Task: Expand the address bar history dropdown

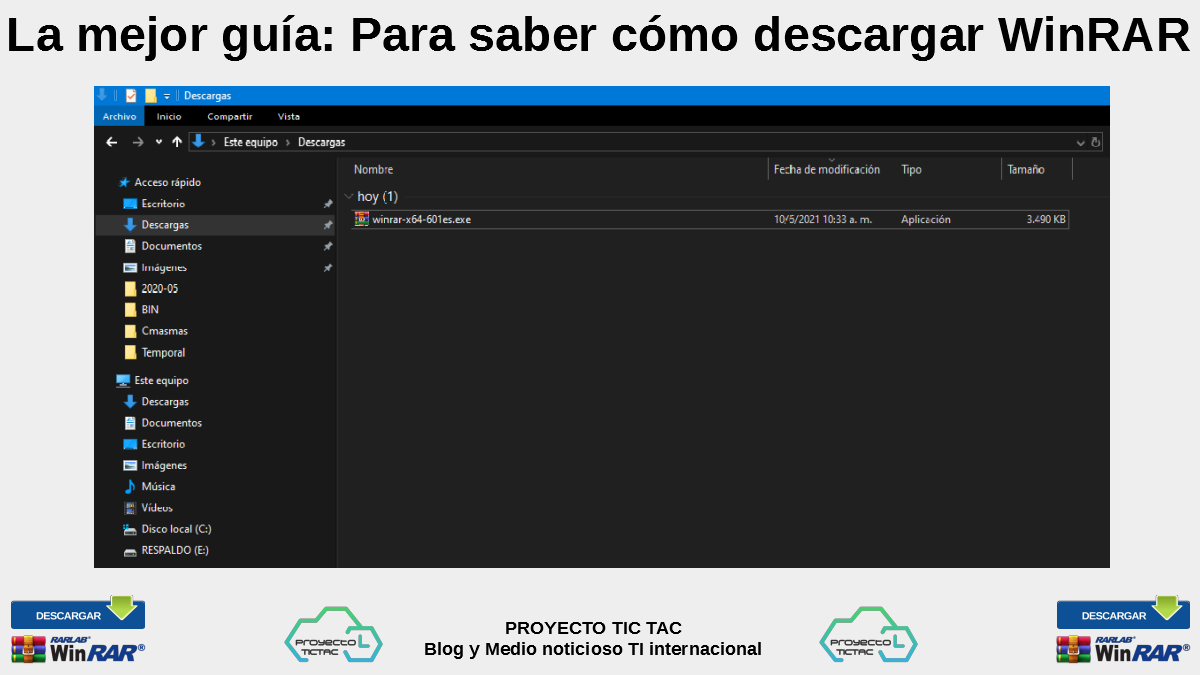Action: [1080, 142]
